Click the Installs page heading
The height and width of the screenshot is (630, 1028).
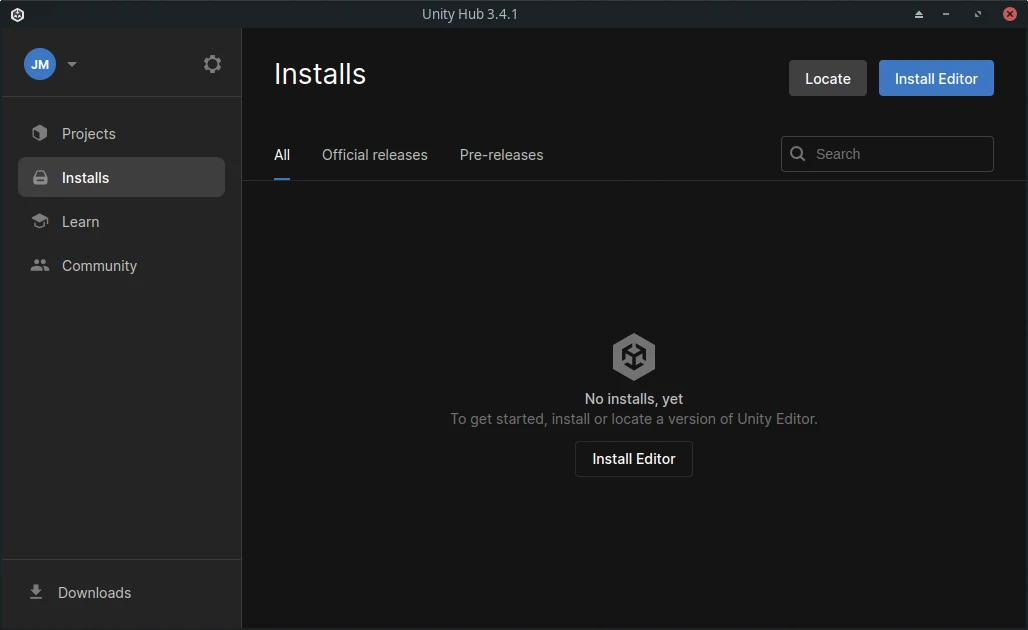(320, 74)
